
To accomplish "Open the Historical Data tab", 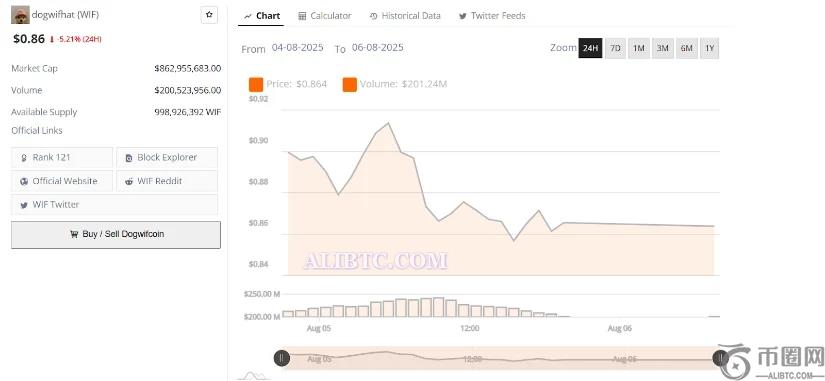I will click(x=405, y=16).
